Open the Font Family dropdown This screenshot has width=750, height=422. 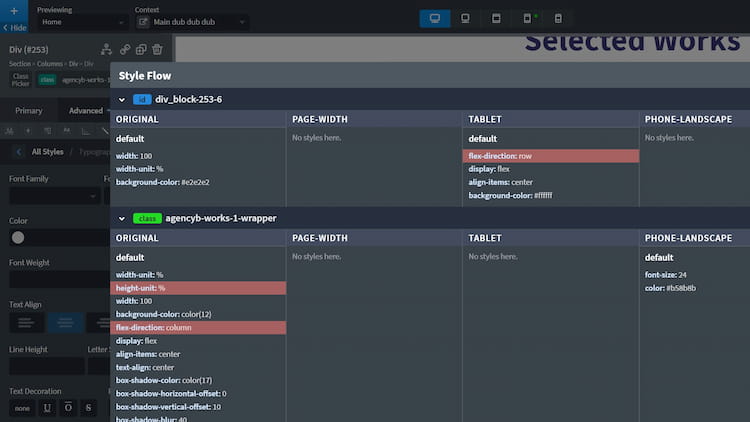(54, 196)
